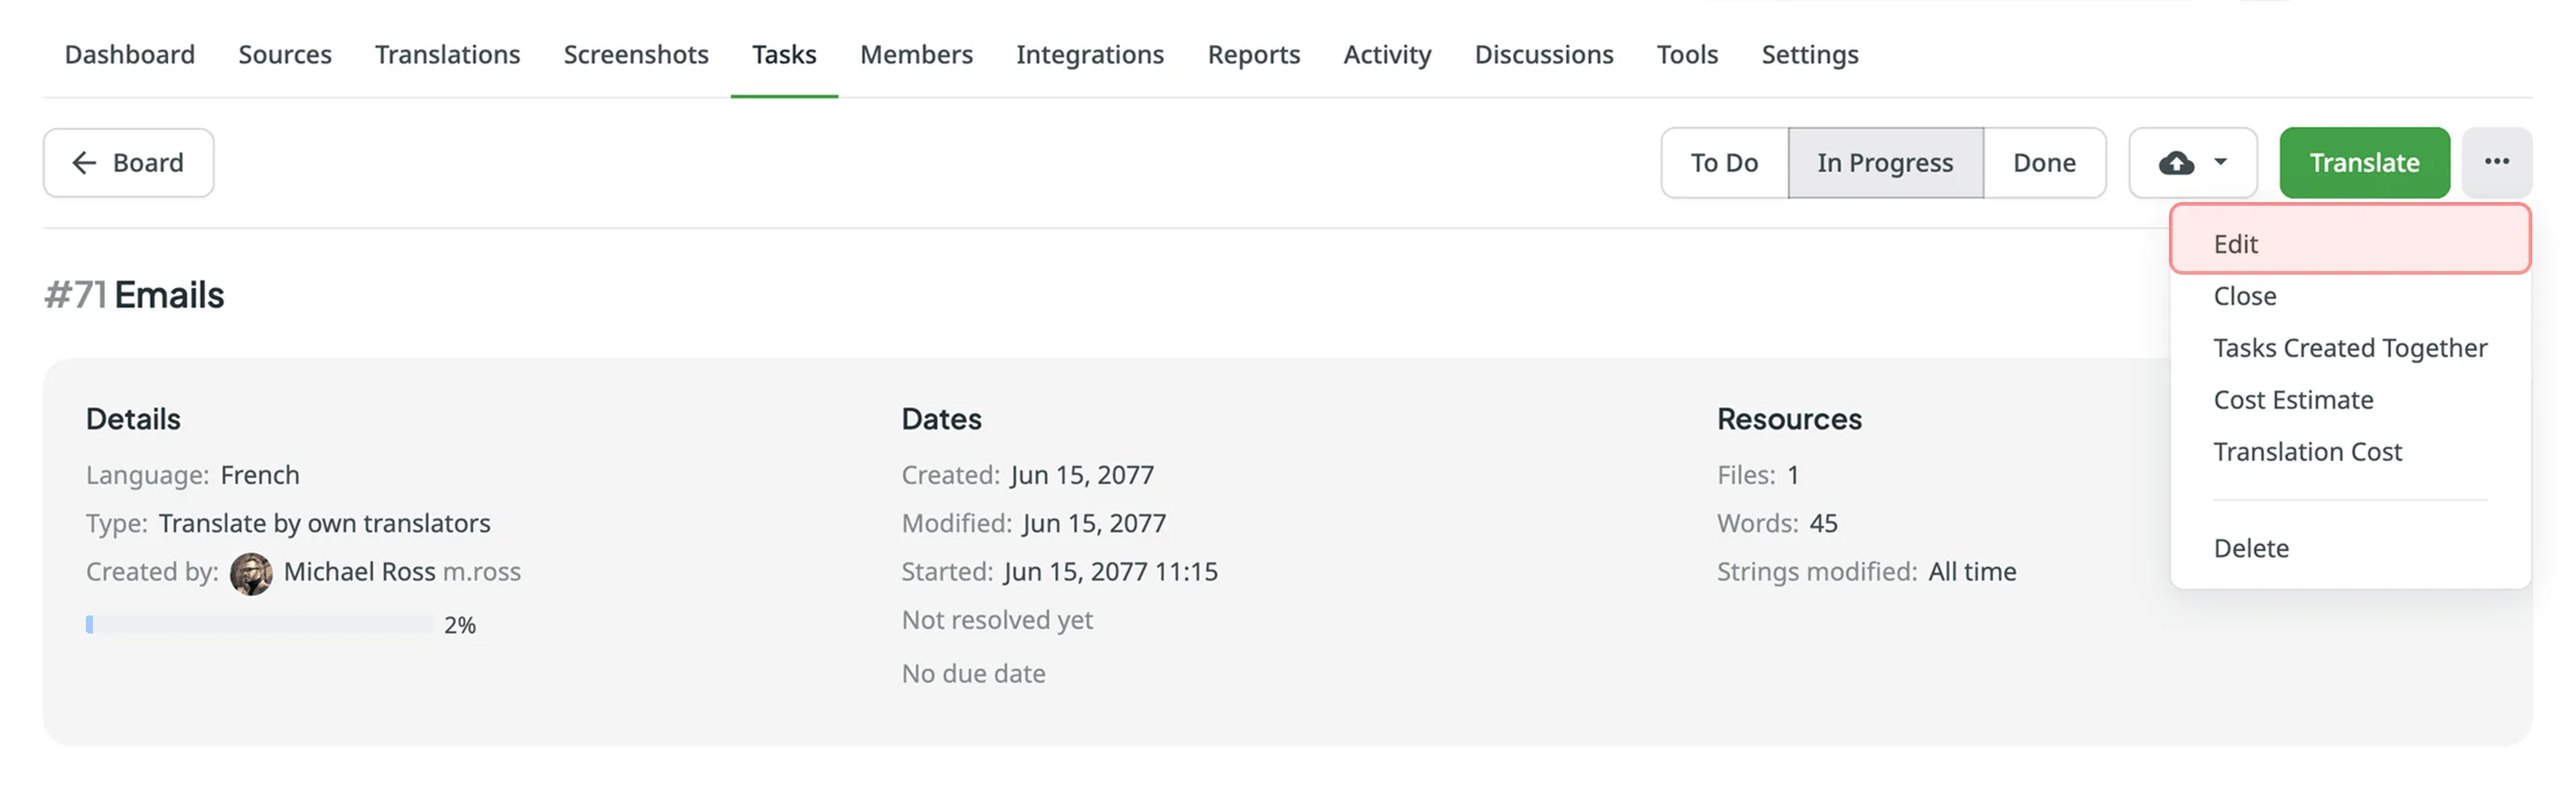The width and height of the screenshot is (2576, 789).
Task: Select Cost Estimate menu entry
Action: (2293, 400)
